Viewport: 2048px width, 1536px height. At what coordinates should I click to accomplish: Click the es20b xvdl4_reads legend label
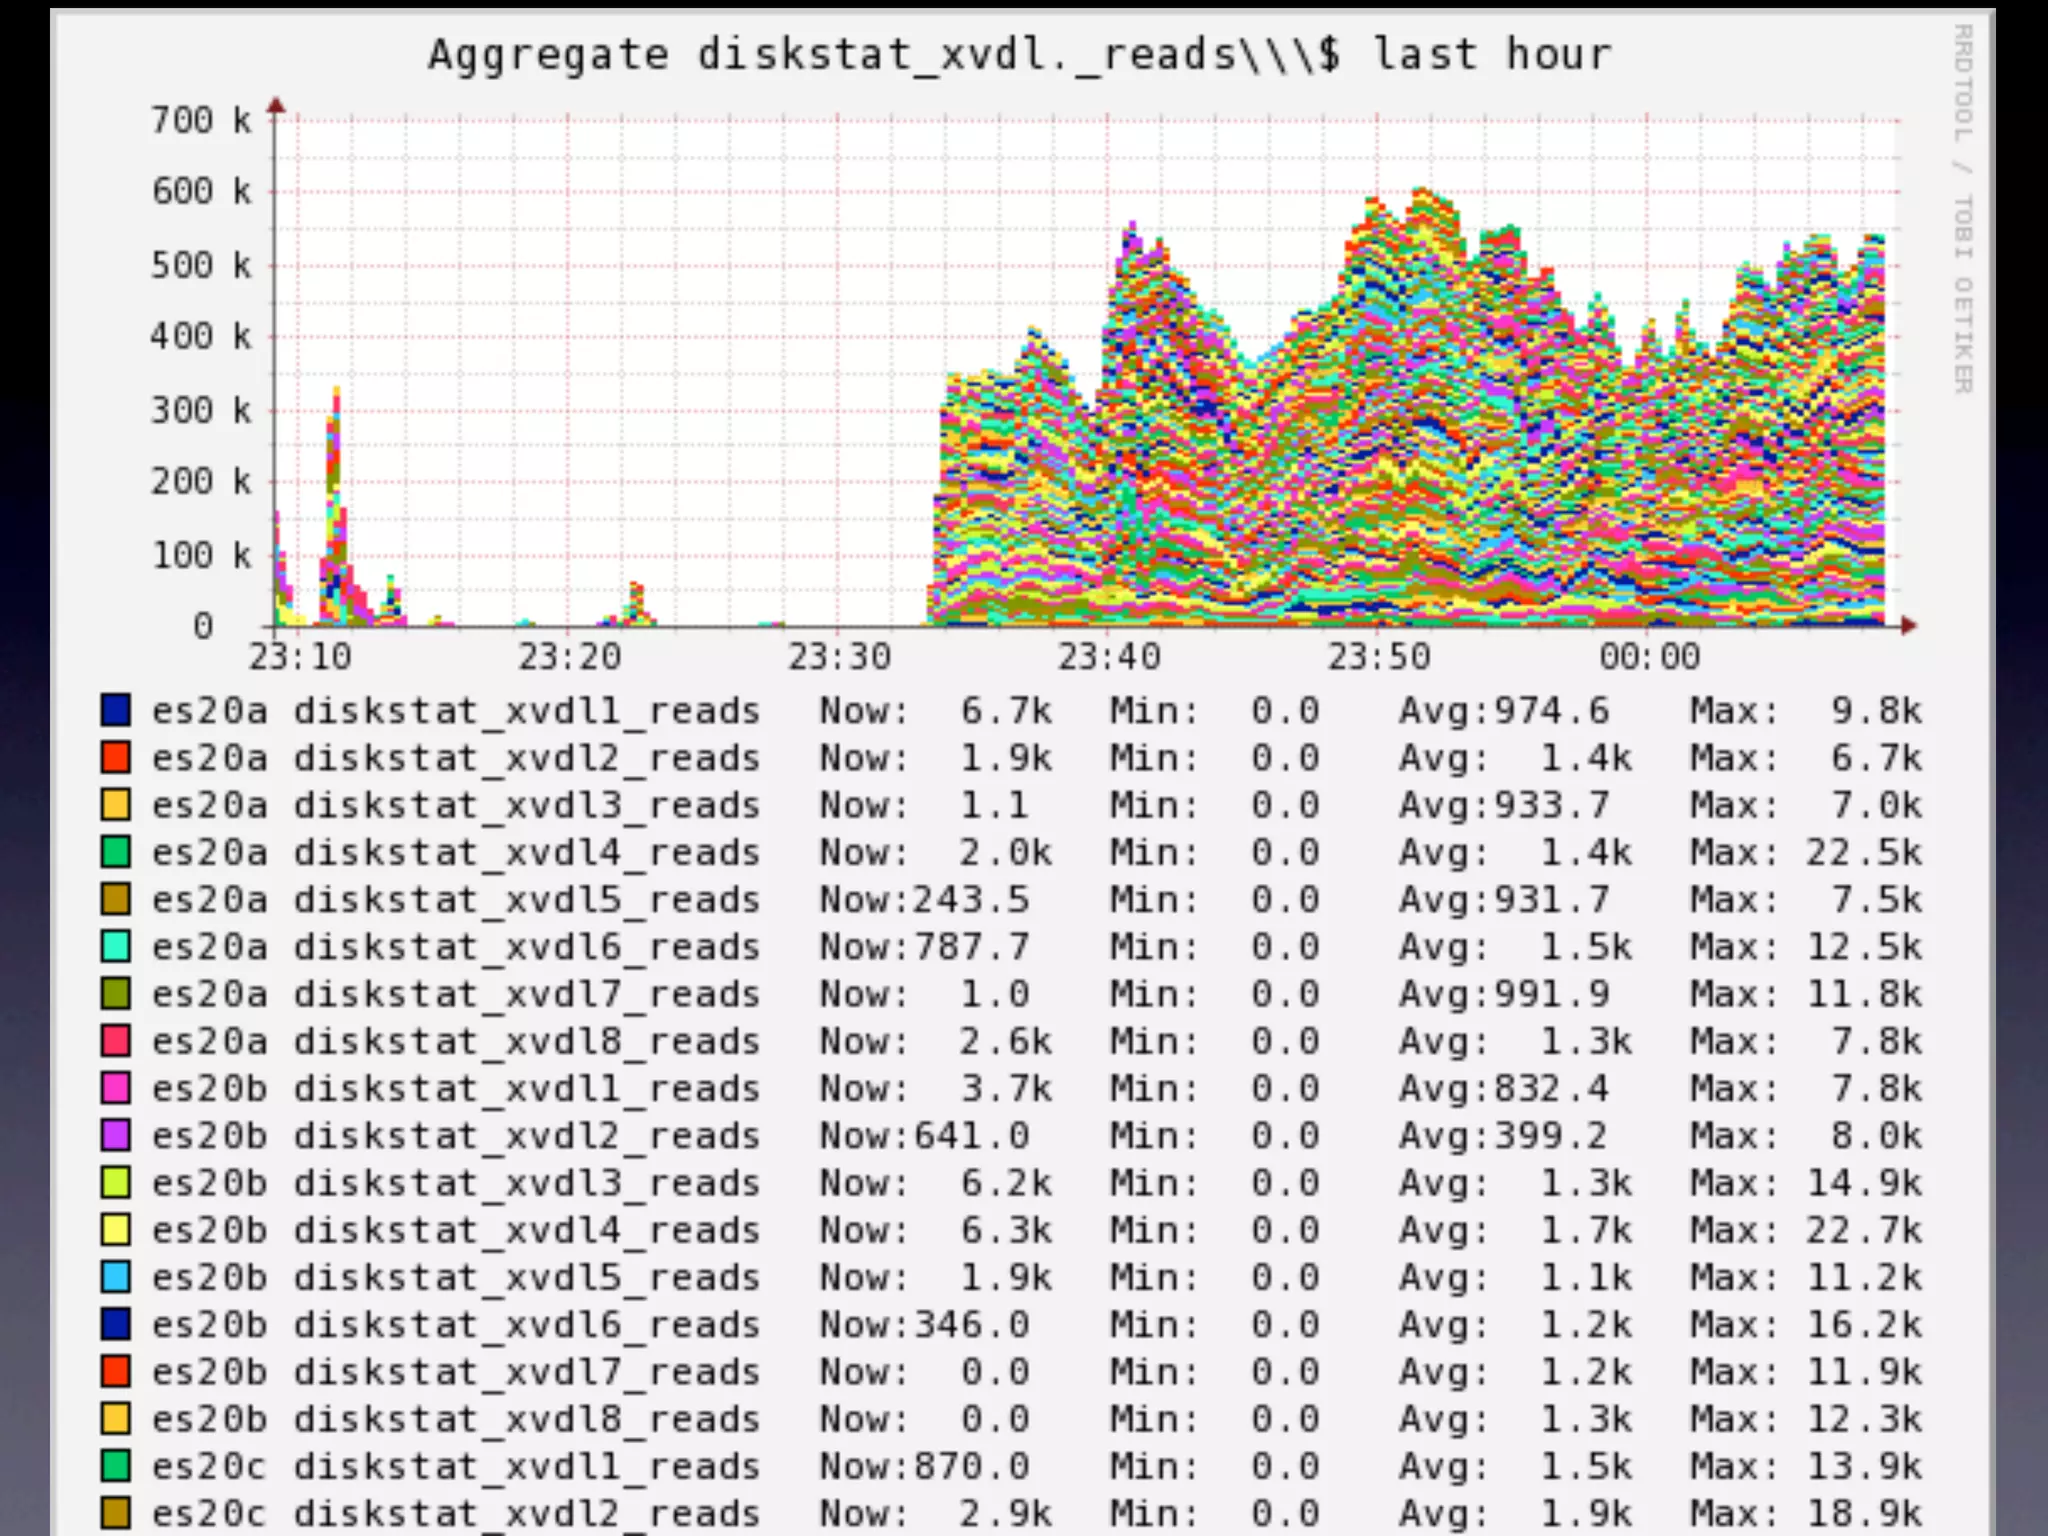pyautogui.click(x=455, y=1230)
